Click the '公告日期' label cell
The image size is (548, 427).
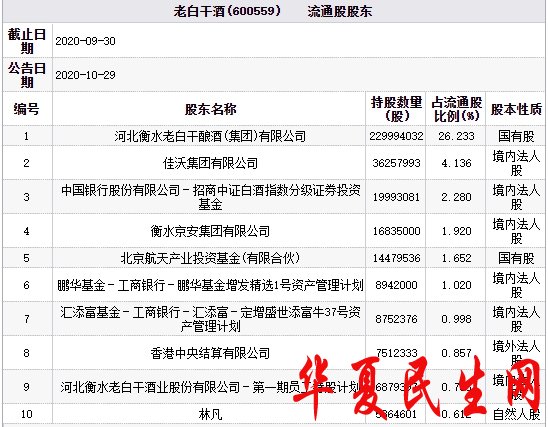tap(27, 75)
